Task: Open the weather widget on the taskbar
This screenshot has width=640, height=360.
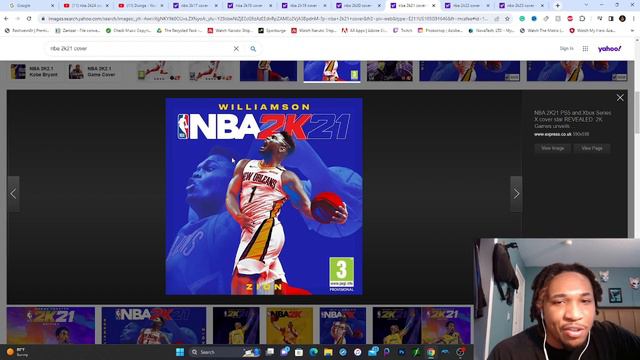Action: 17,352
